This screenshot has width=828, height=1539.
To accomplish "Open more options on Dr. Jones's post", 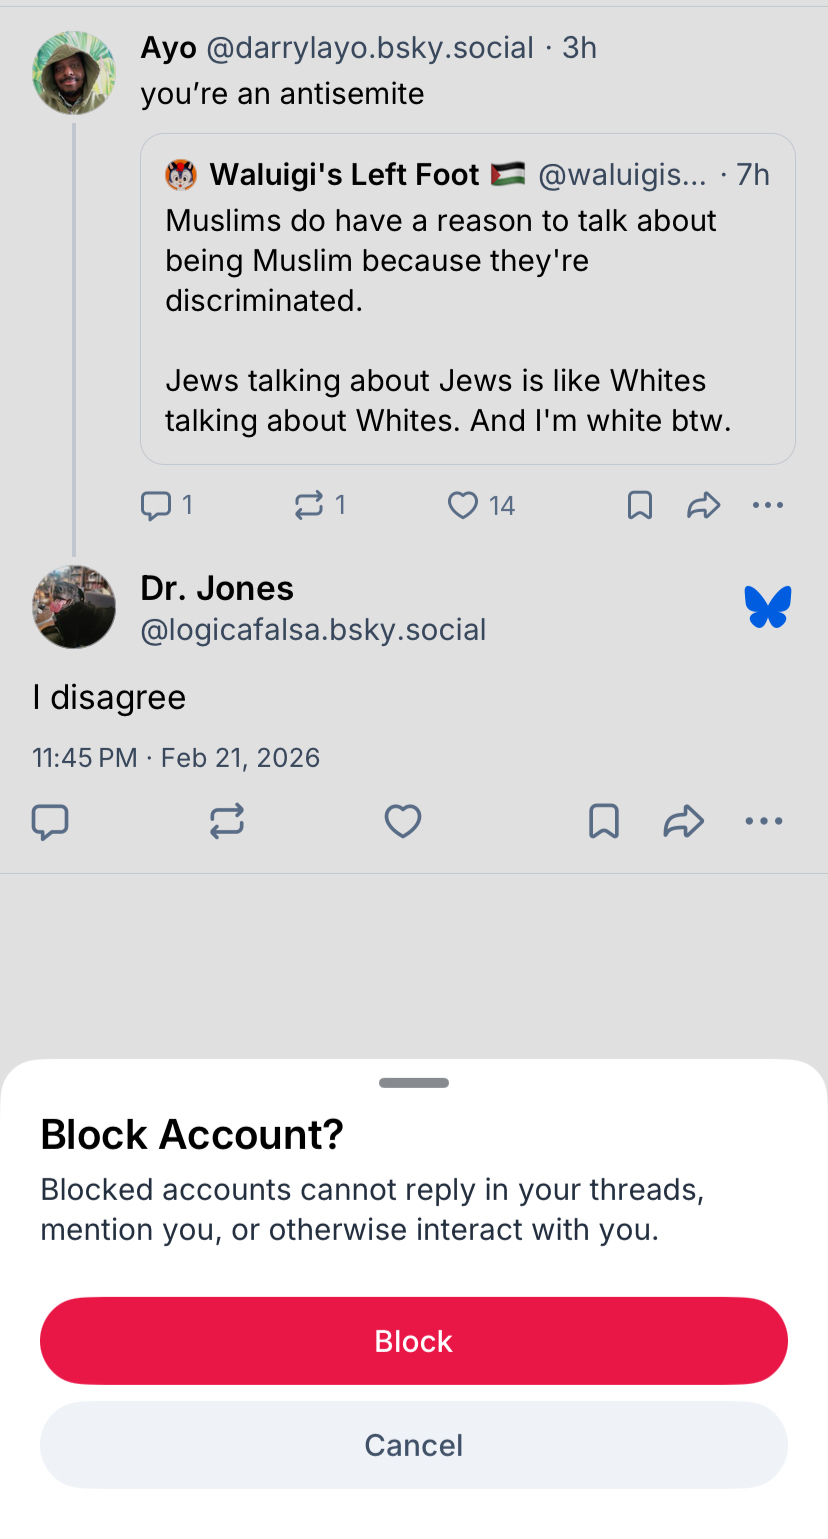I will (764, 822).
